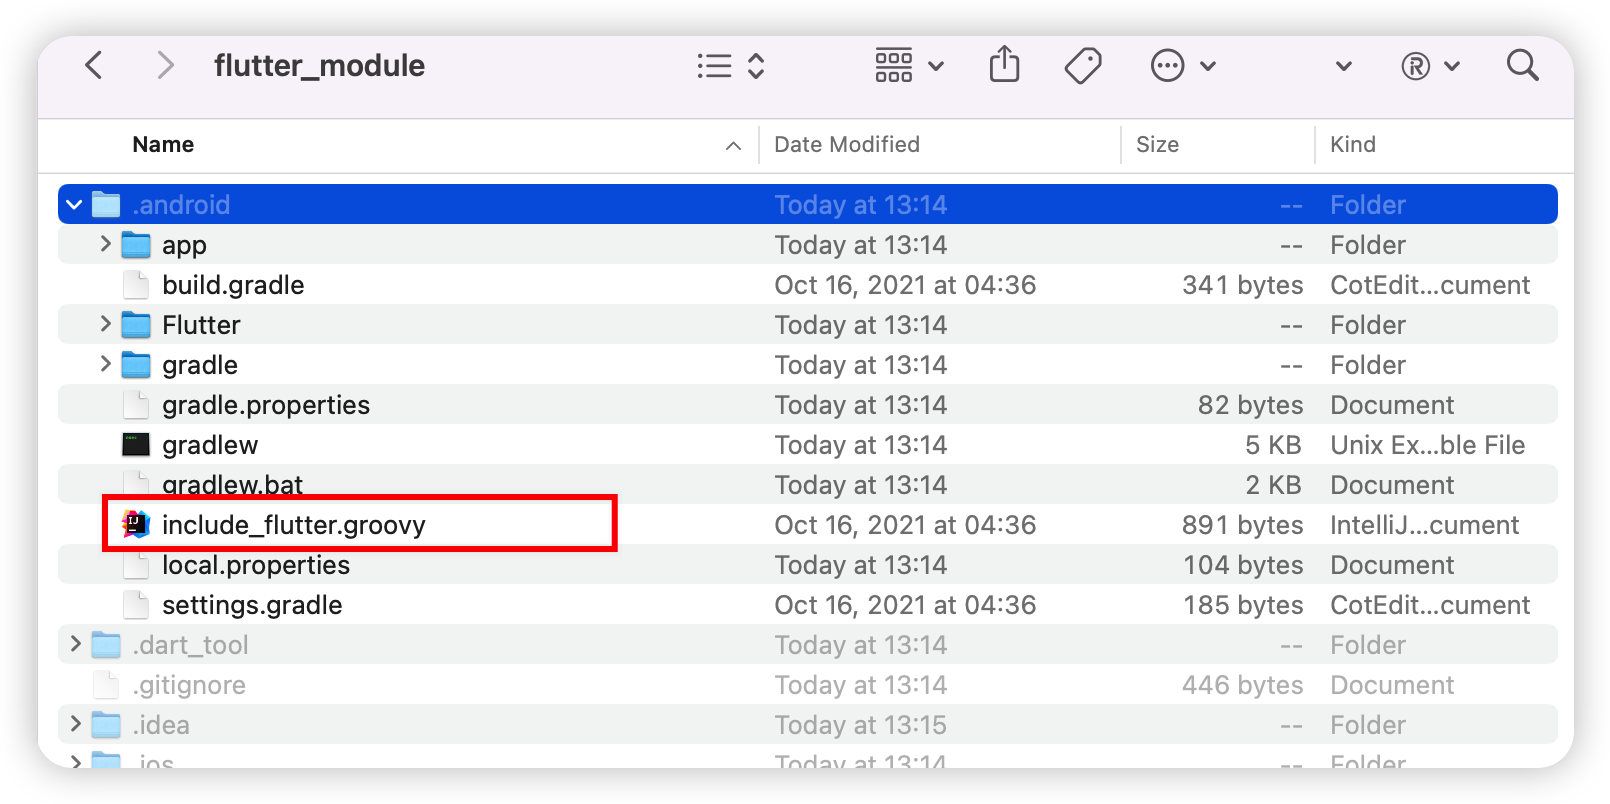
Task: Select the settings.gradle file icon
Action: (x=136, y=605)
